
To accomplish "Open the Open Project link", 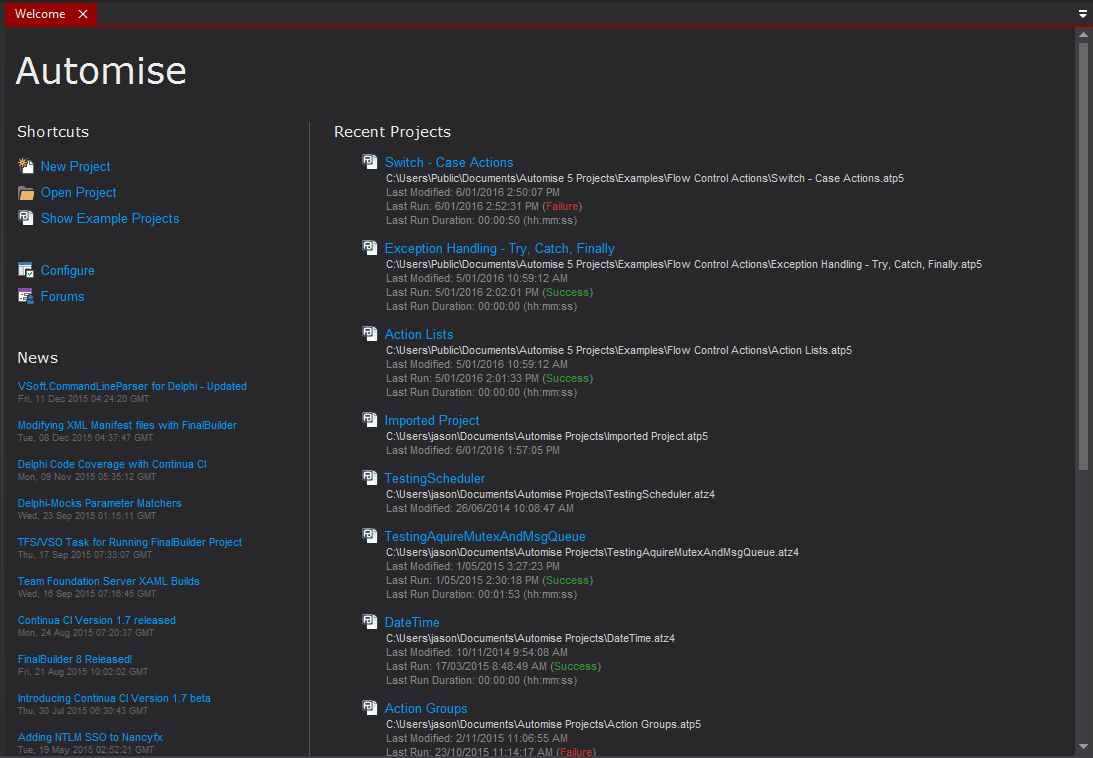I will tap(79, 192).
